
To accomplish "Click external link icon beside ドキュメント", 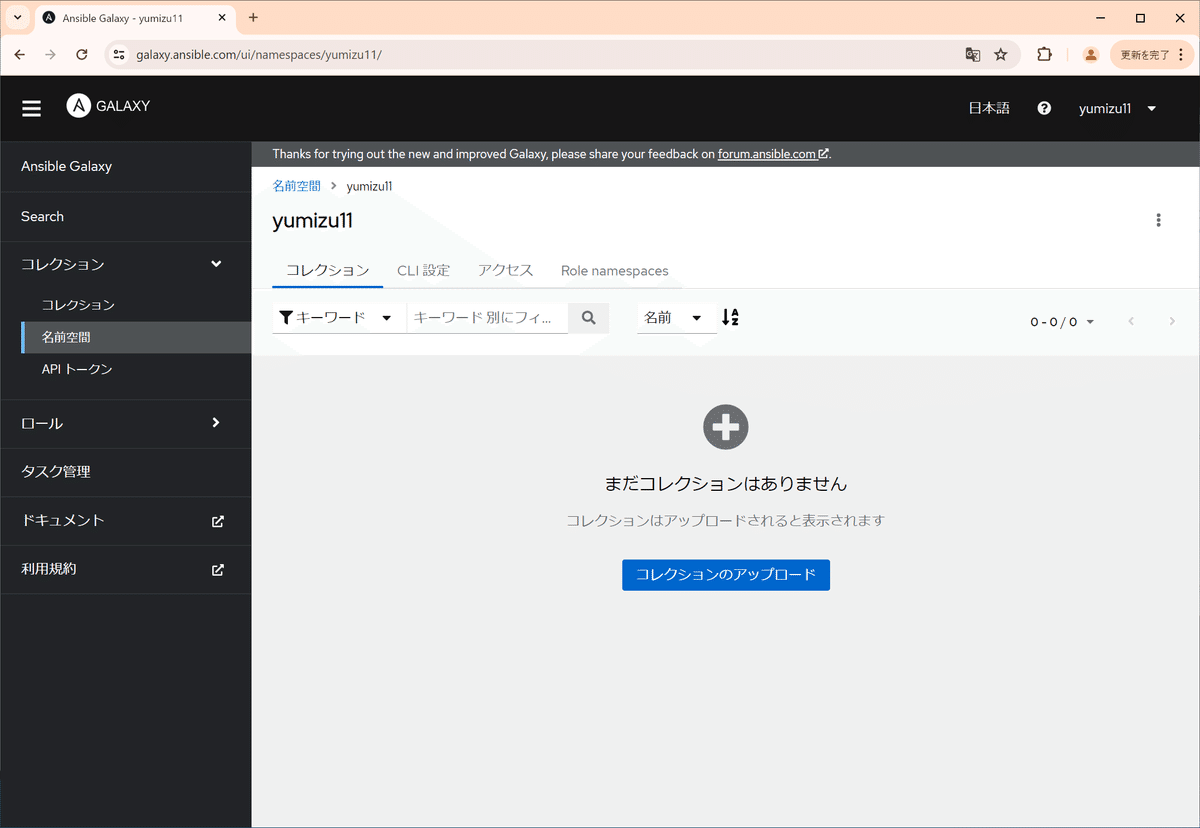I will tap(218, 521).
